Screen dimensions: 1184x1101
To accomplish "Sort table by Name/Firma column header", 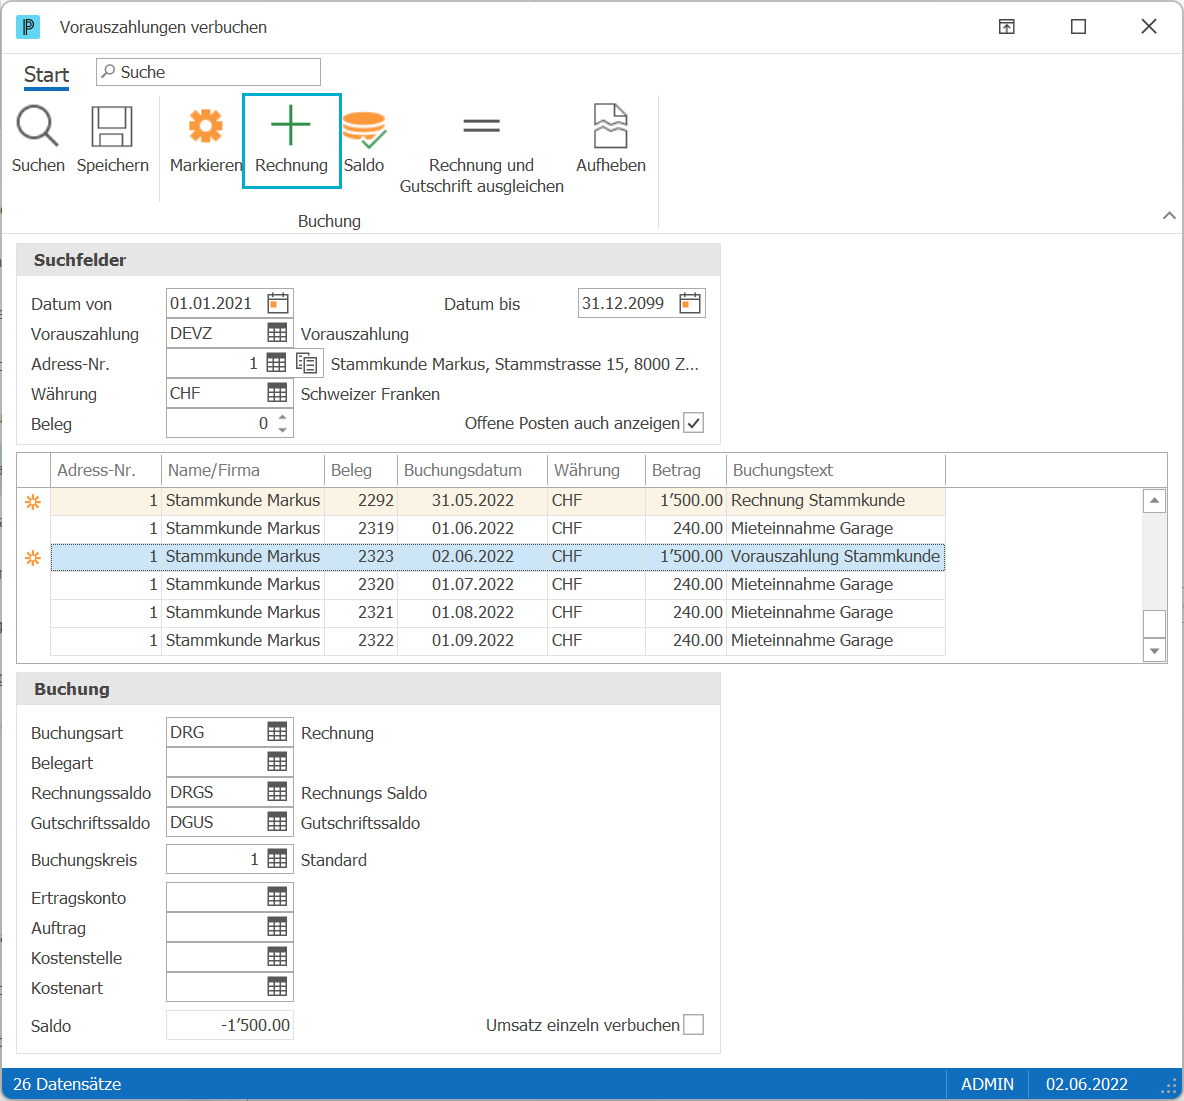I will point(242,470).
